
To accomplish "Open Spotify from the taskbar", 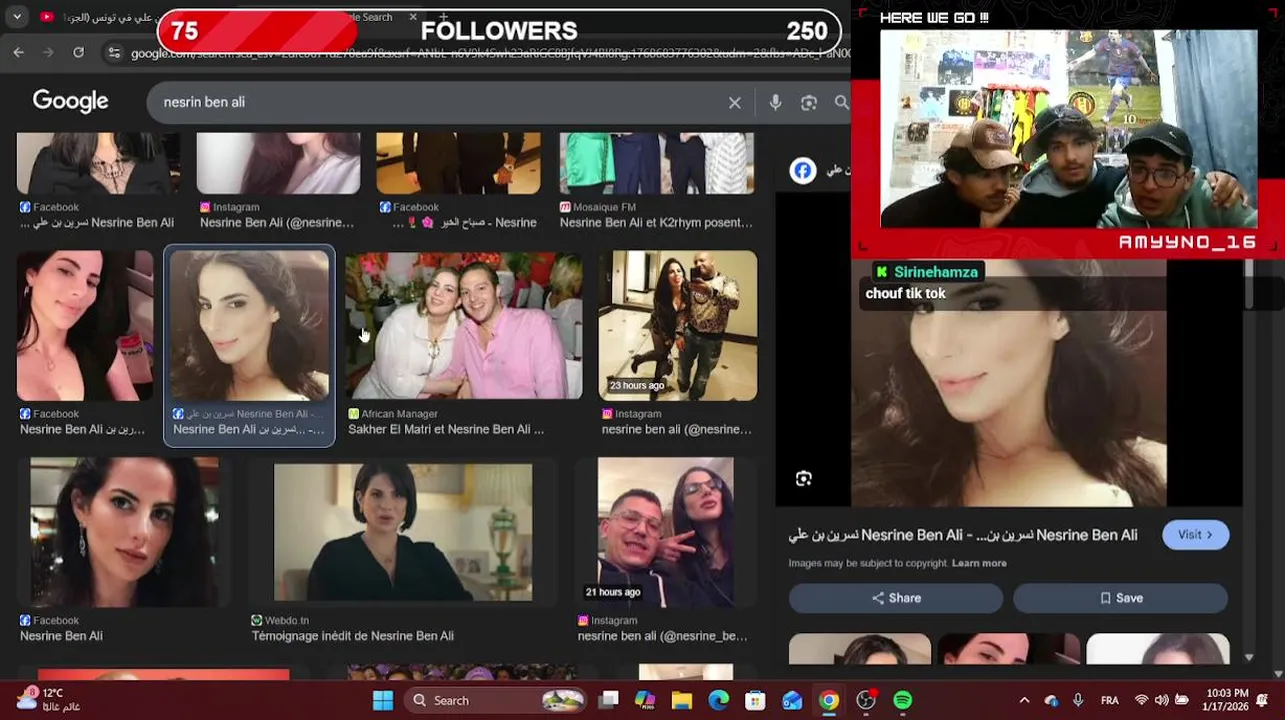I will point(903,700).
